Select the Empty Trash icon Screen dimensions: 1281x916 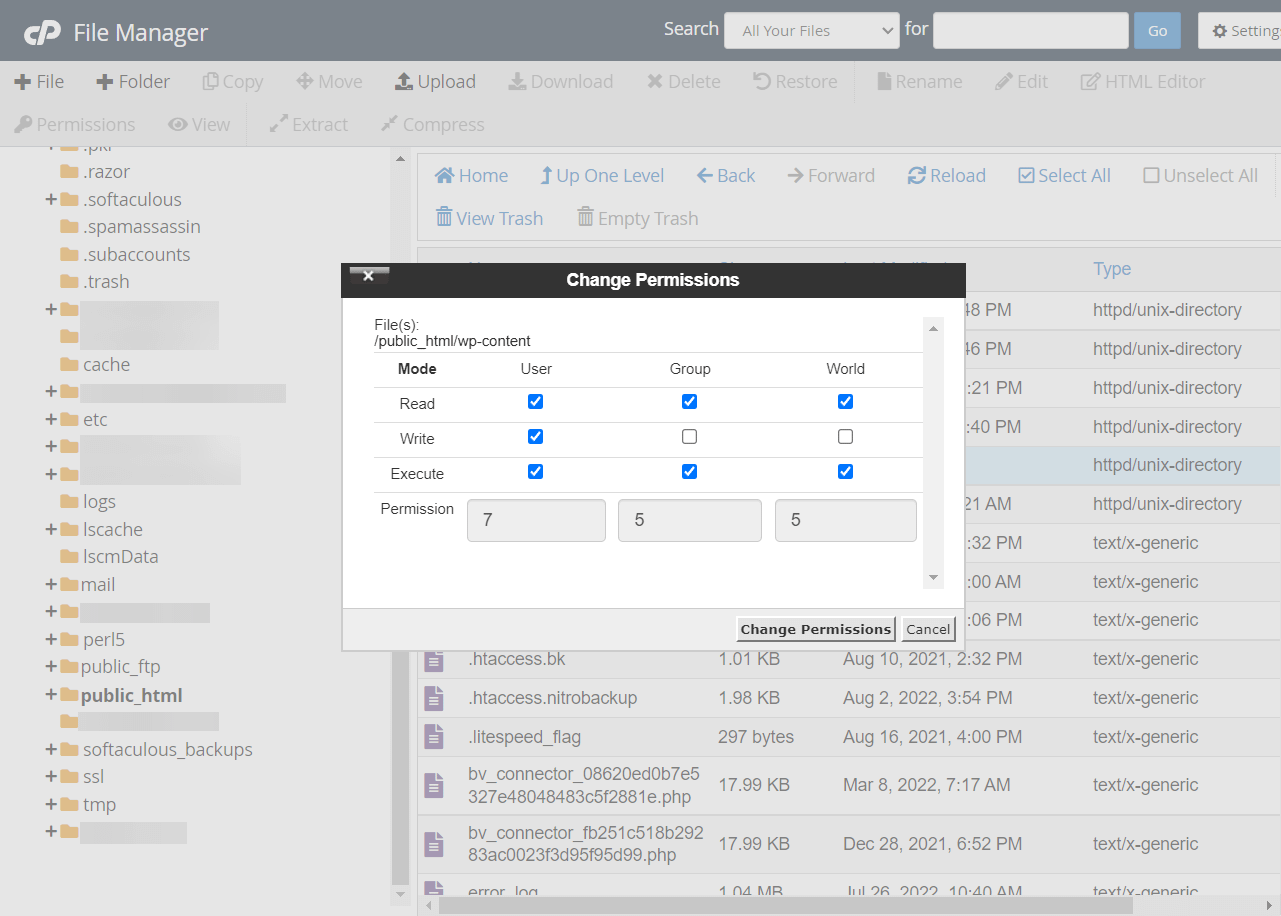[x=637, y=218]
